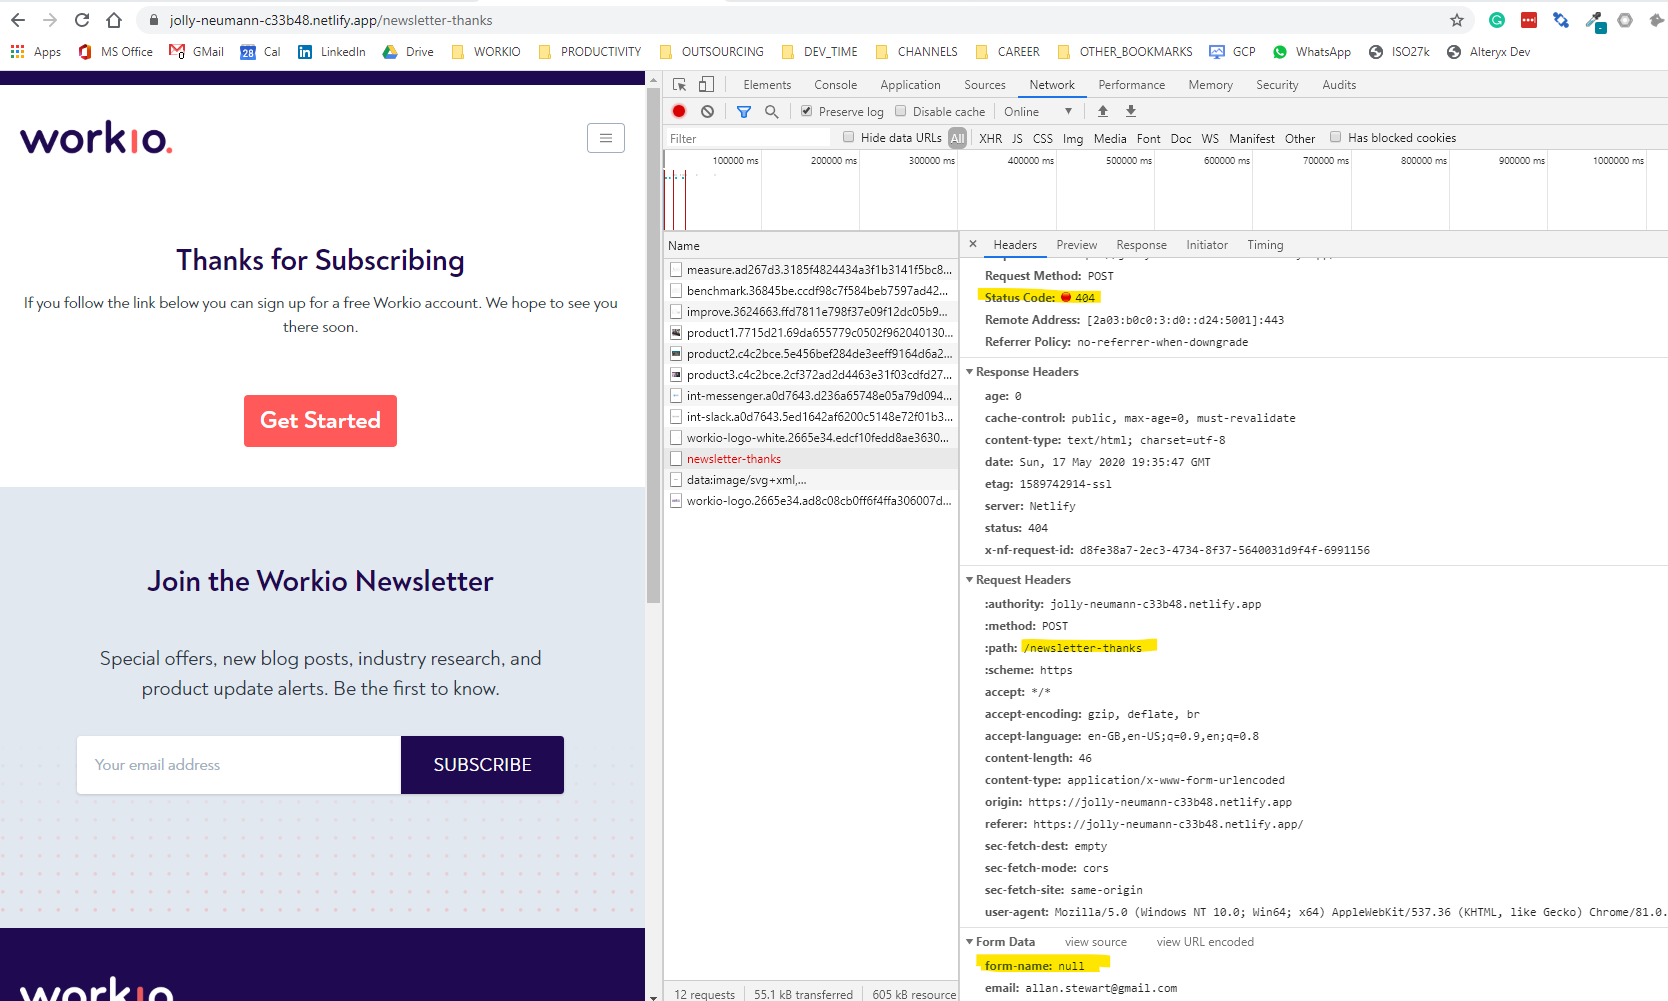Filter network requests by CSS
This screenshot has width=1668, height=1001.
pos(1043,138)
